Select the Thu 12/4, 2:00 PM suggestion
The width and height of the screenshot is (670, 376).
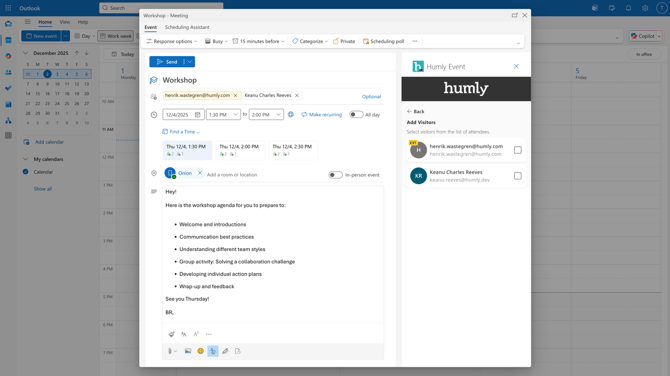click(240, 150)
